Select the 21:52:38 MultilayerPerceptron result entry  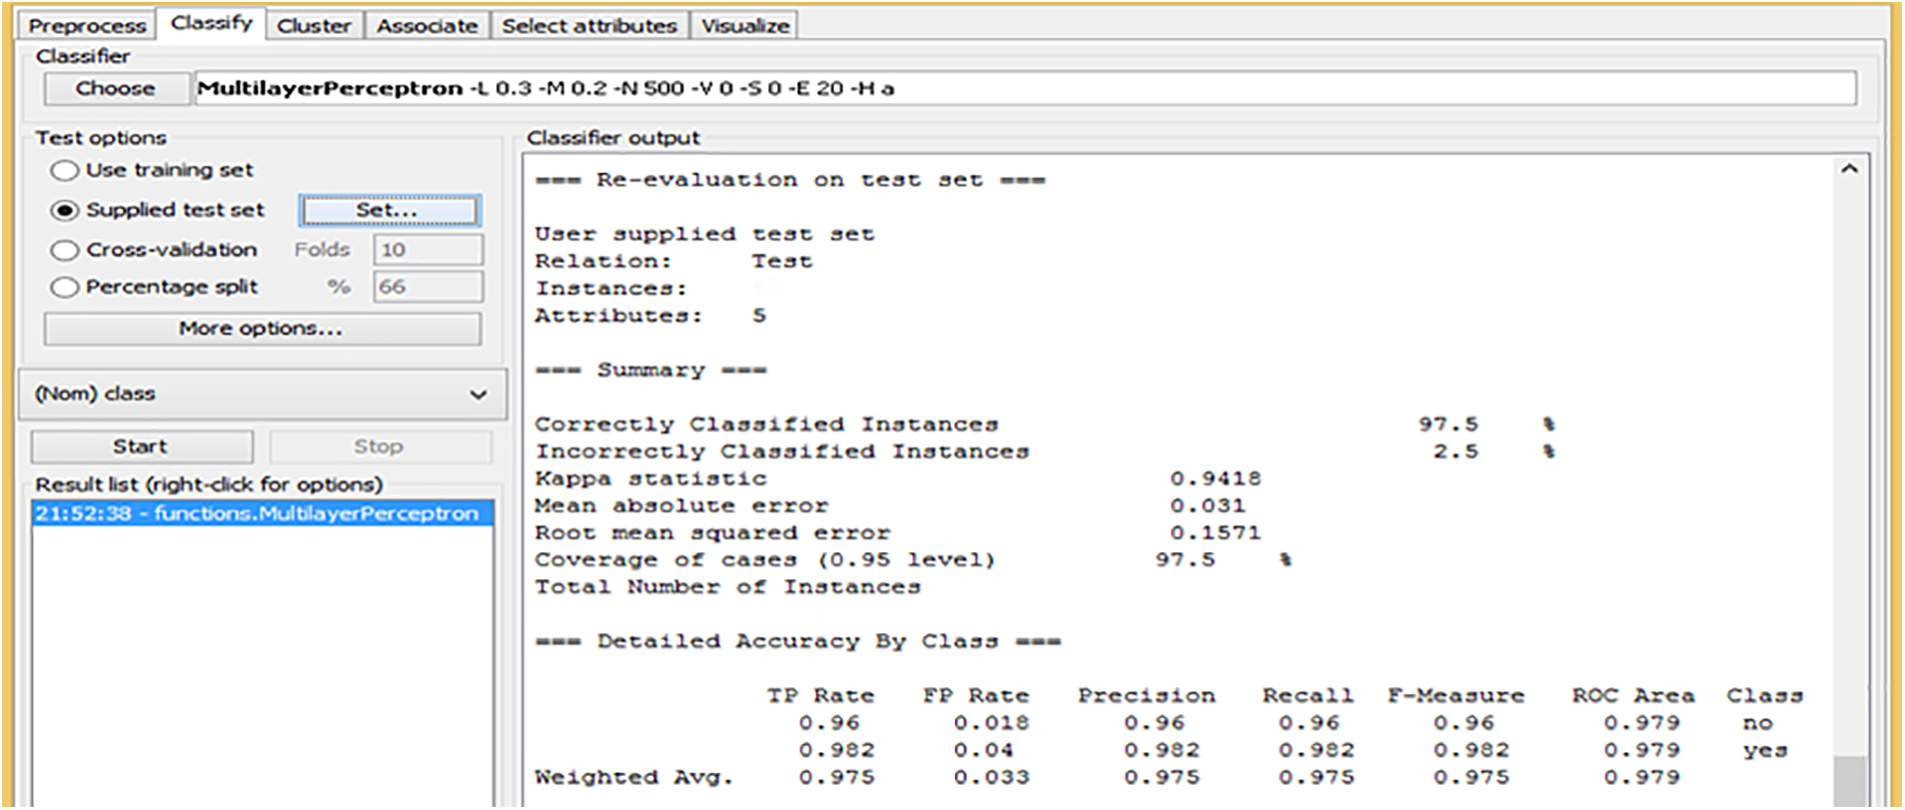point(258,514)
